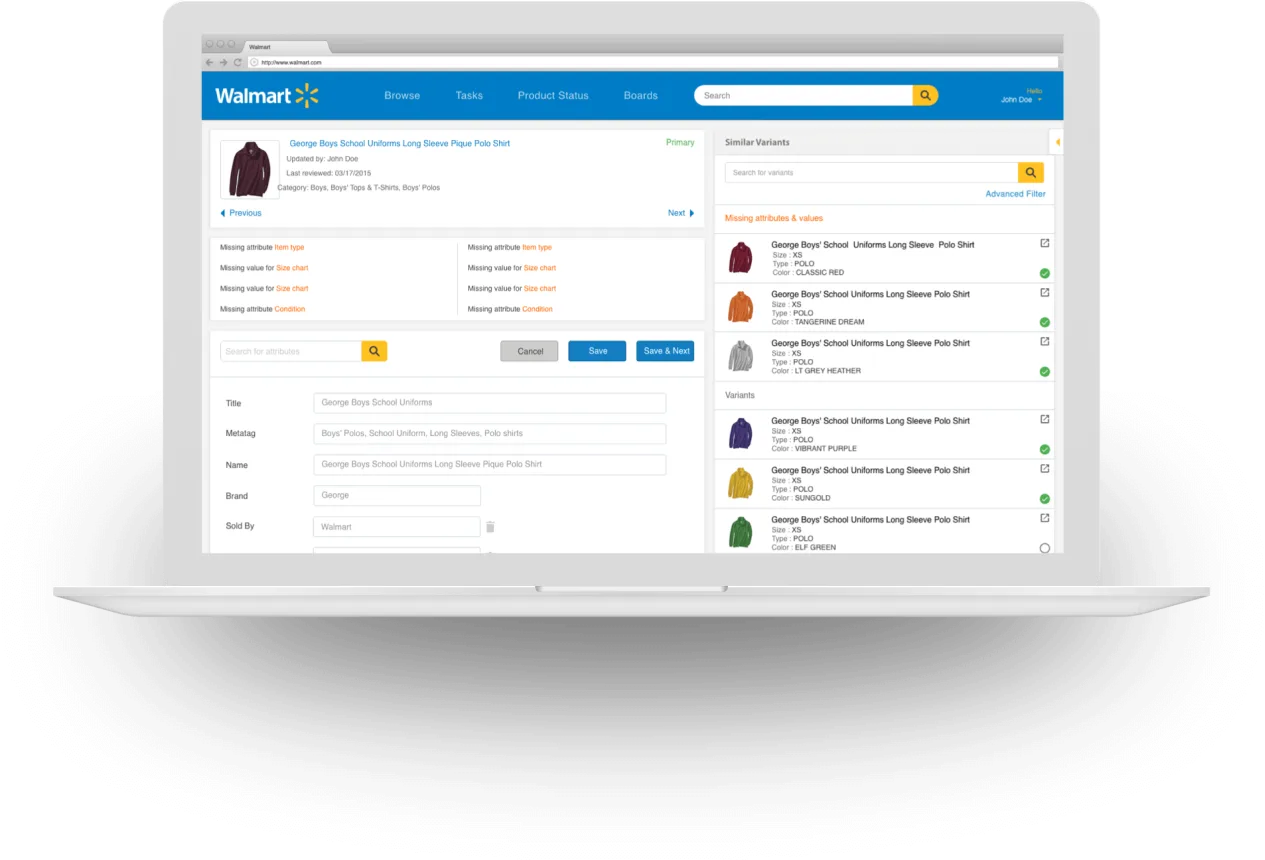Screen dimensions: 1265x860
Task: Click the Save & Next button
Action: 665,351
